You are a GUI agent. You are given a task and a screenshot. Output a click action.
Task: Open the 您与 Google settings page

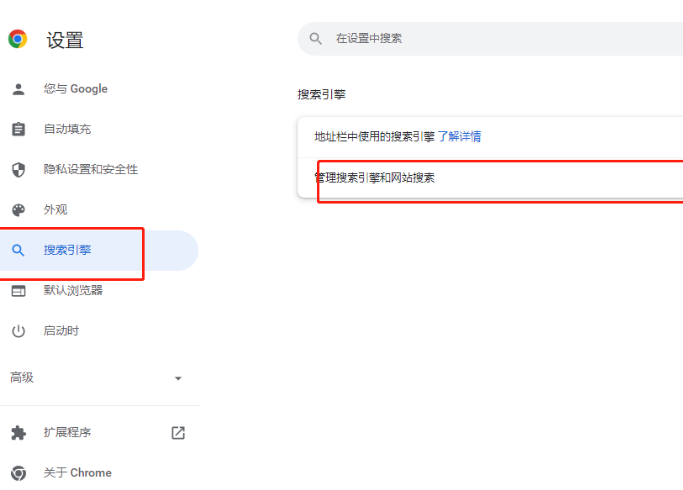75,89
